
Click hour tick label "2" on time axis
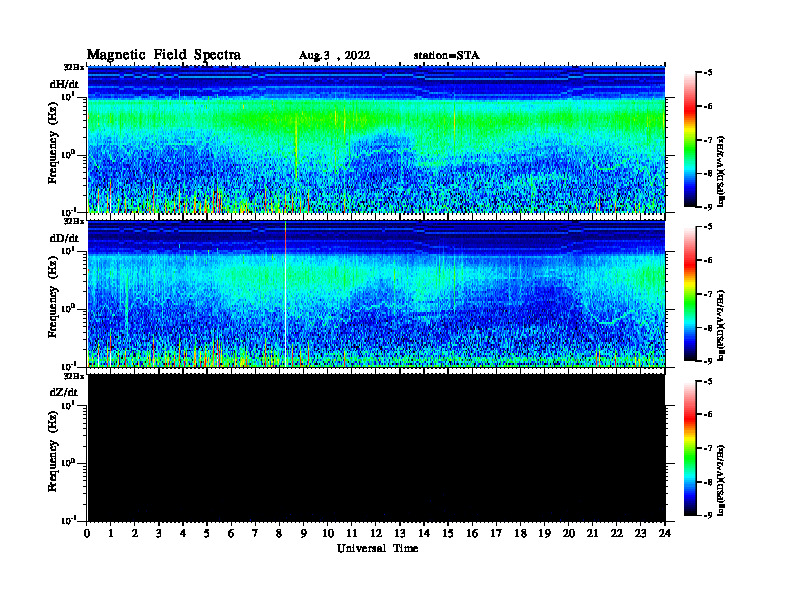click(x=135, y=533)
